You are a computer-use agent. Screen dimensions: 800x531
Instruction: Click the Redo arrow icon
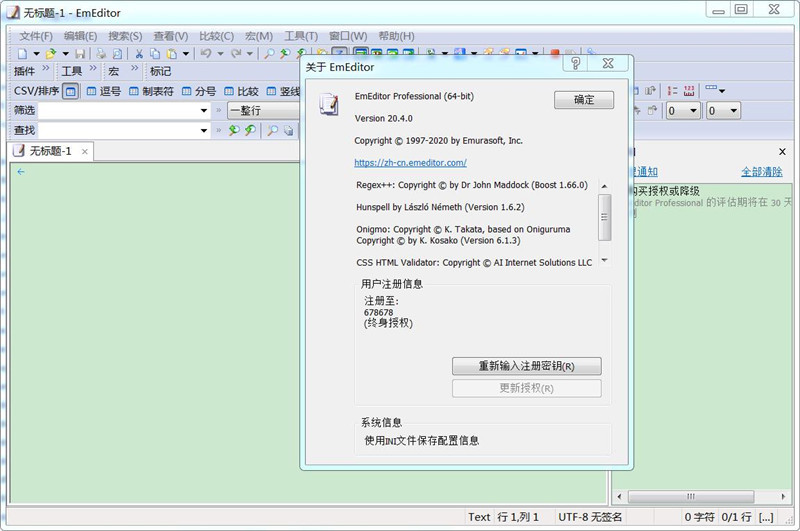pos(236,53)
